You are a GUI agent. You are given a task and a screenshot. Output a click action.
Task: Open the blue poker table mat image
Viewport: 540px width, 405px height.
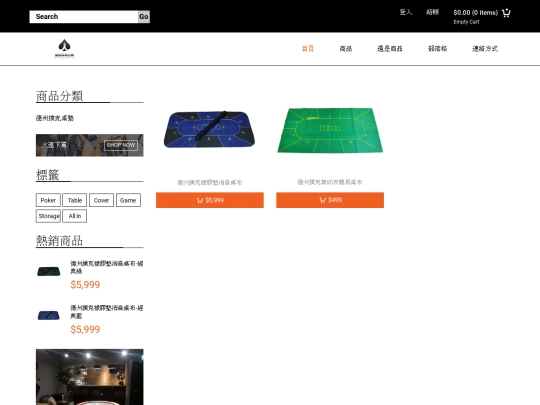pos(210,129)
